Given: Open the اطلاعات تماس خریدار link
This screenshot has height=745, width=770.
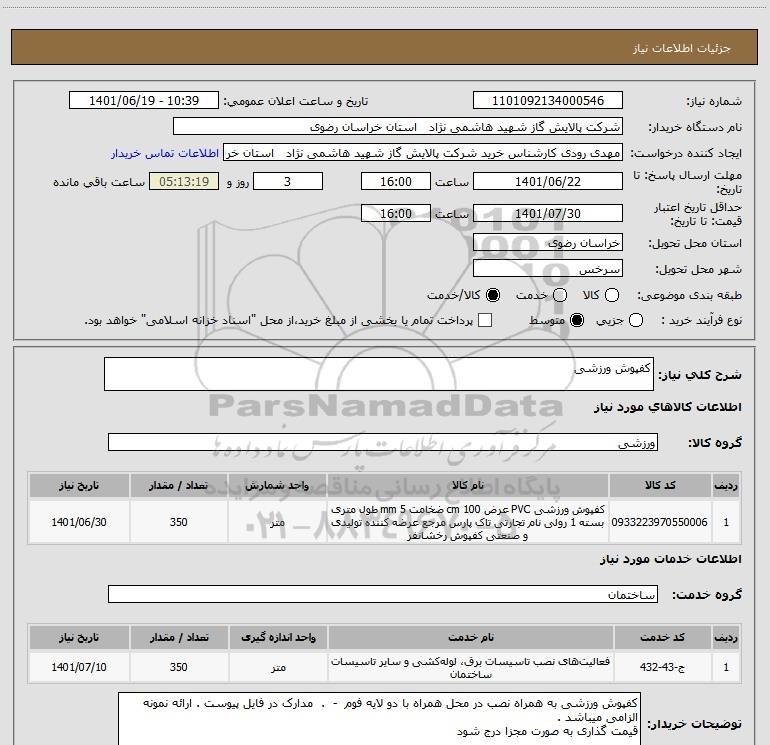Looking at the screenshot, I should 165,153.
